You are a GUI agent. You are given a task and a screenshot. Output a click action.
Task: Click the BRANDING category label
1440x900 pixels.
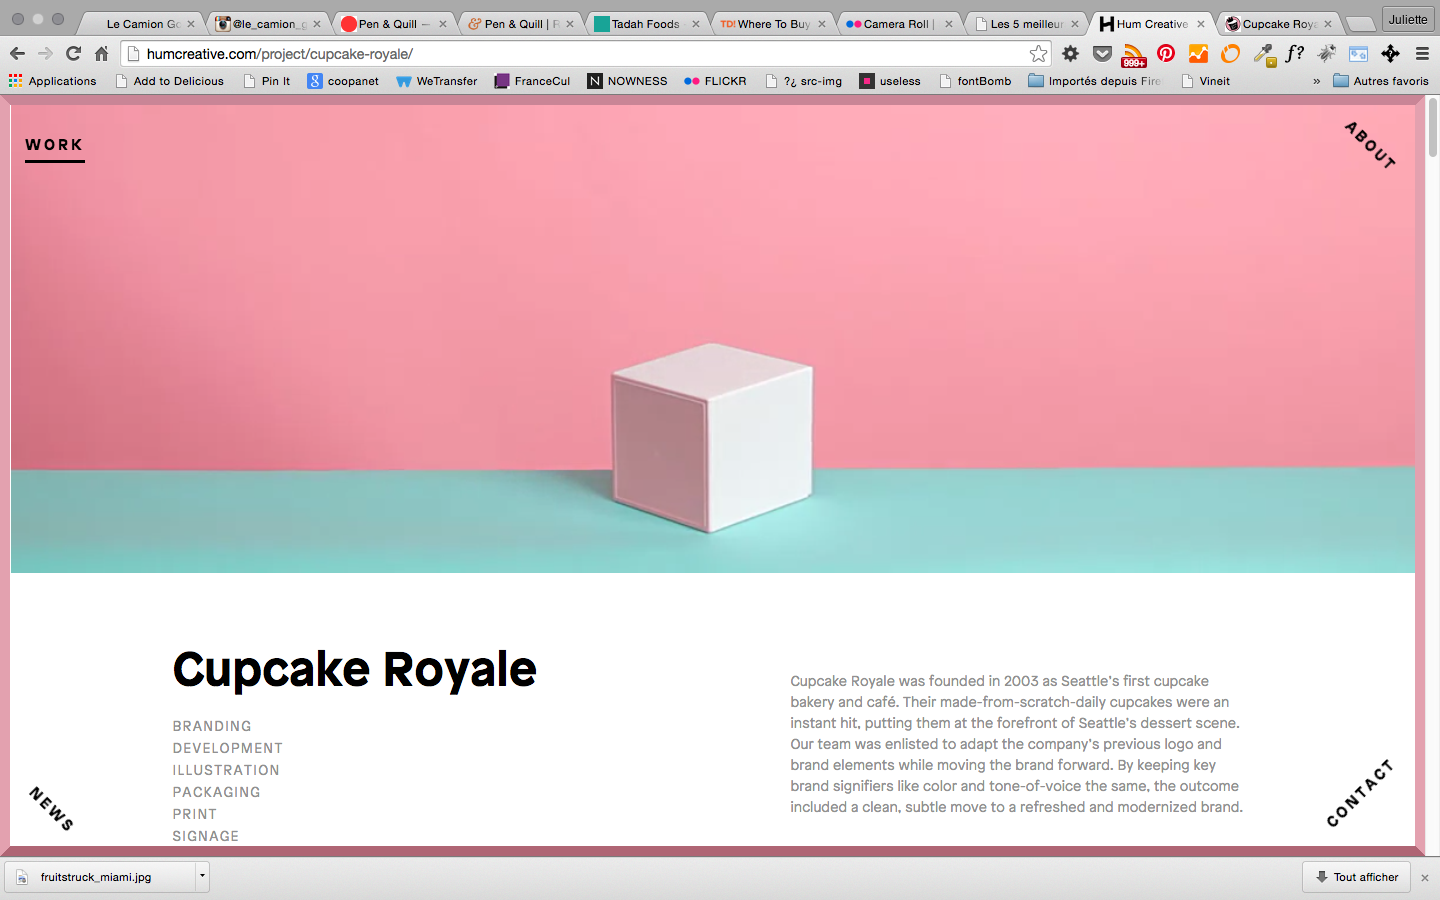pyautogui.click(x=212, y=726)
